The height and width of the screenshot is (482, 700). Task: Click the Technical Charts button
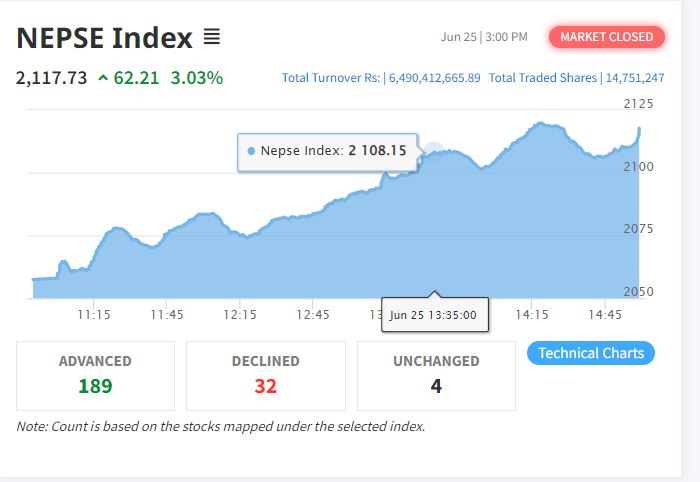(591, 353)
